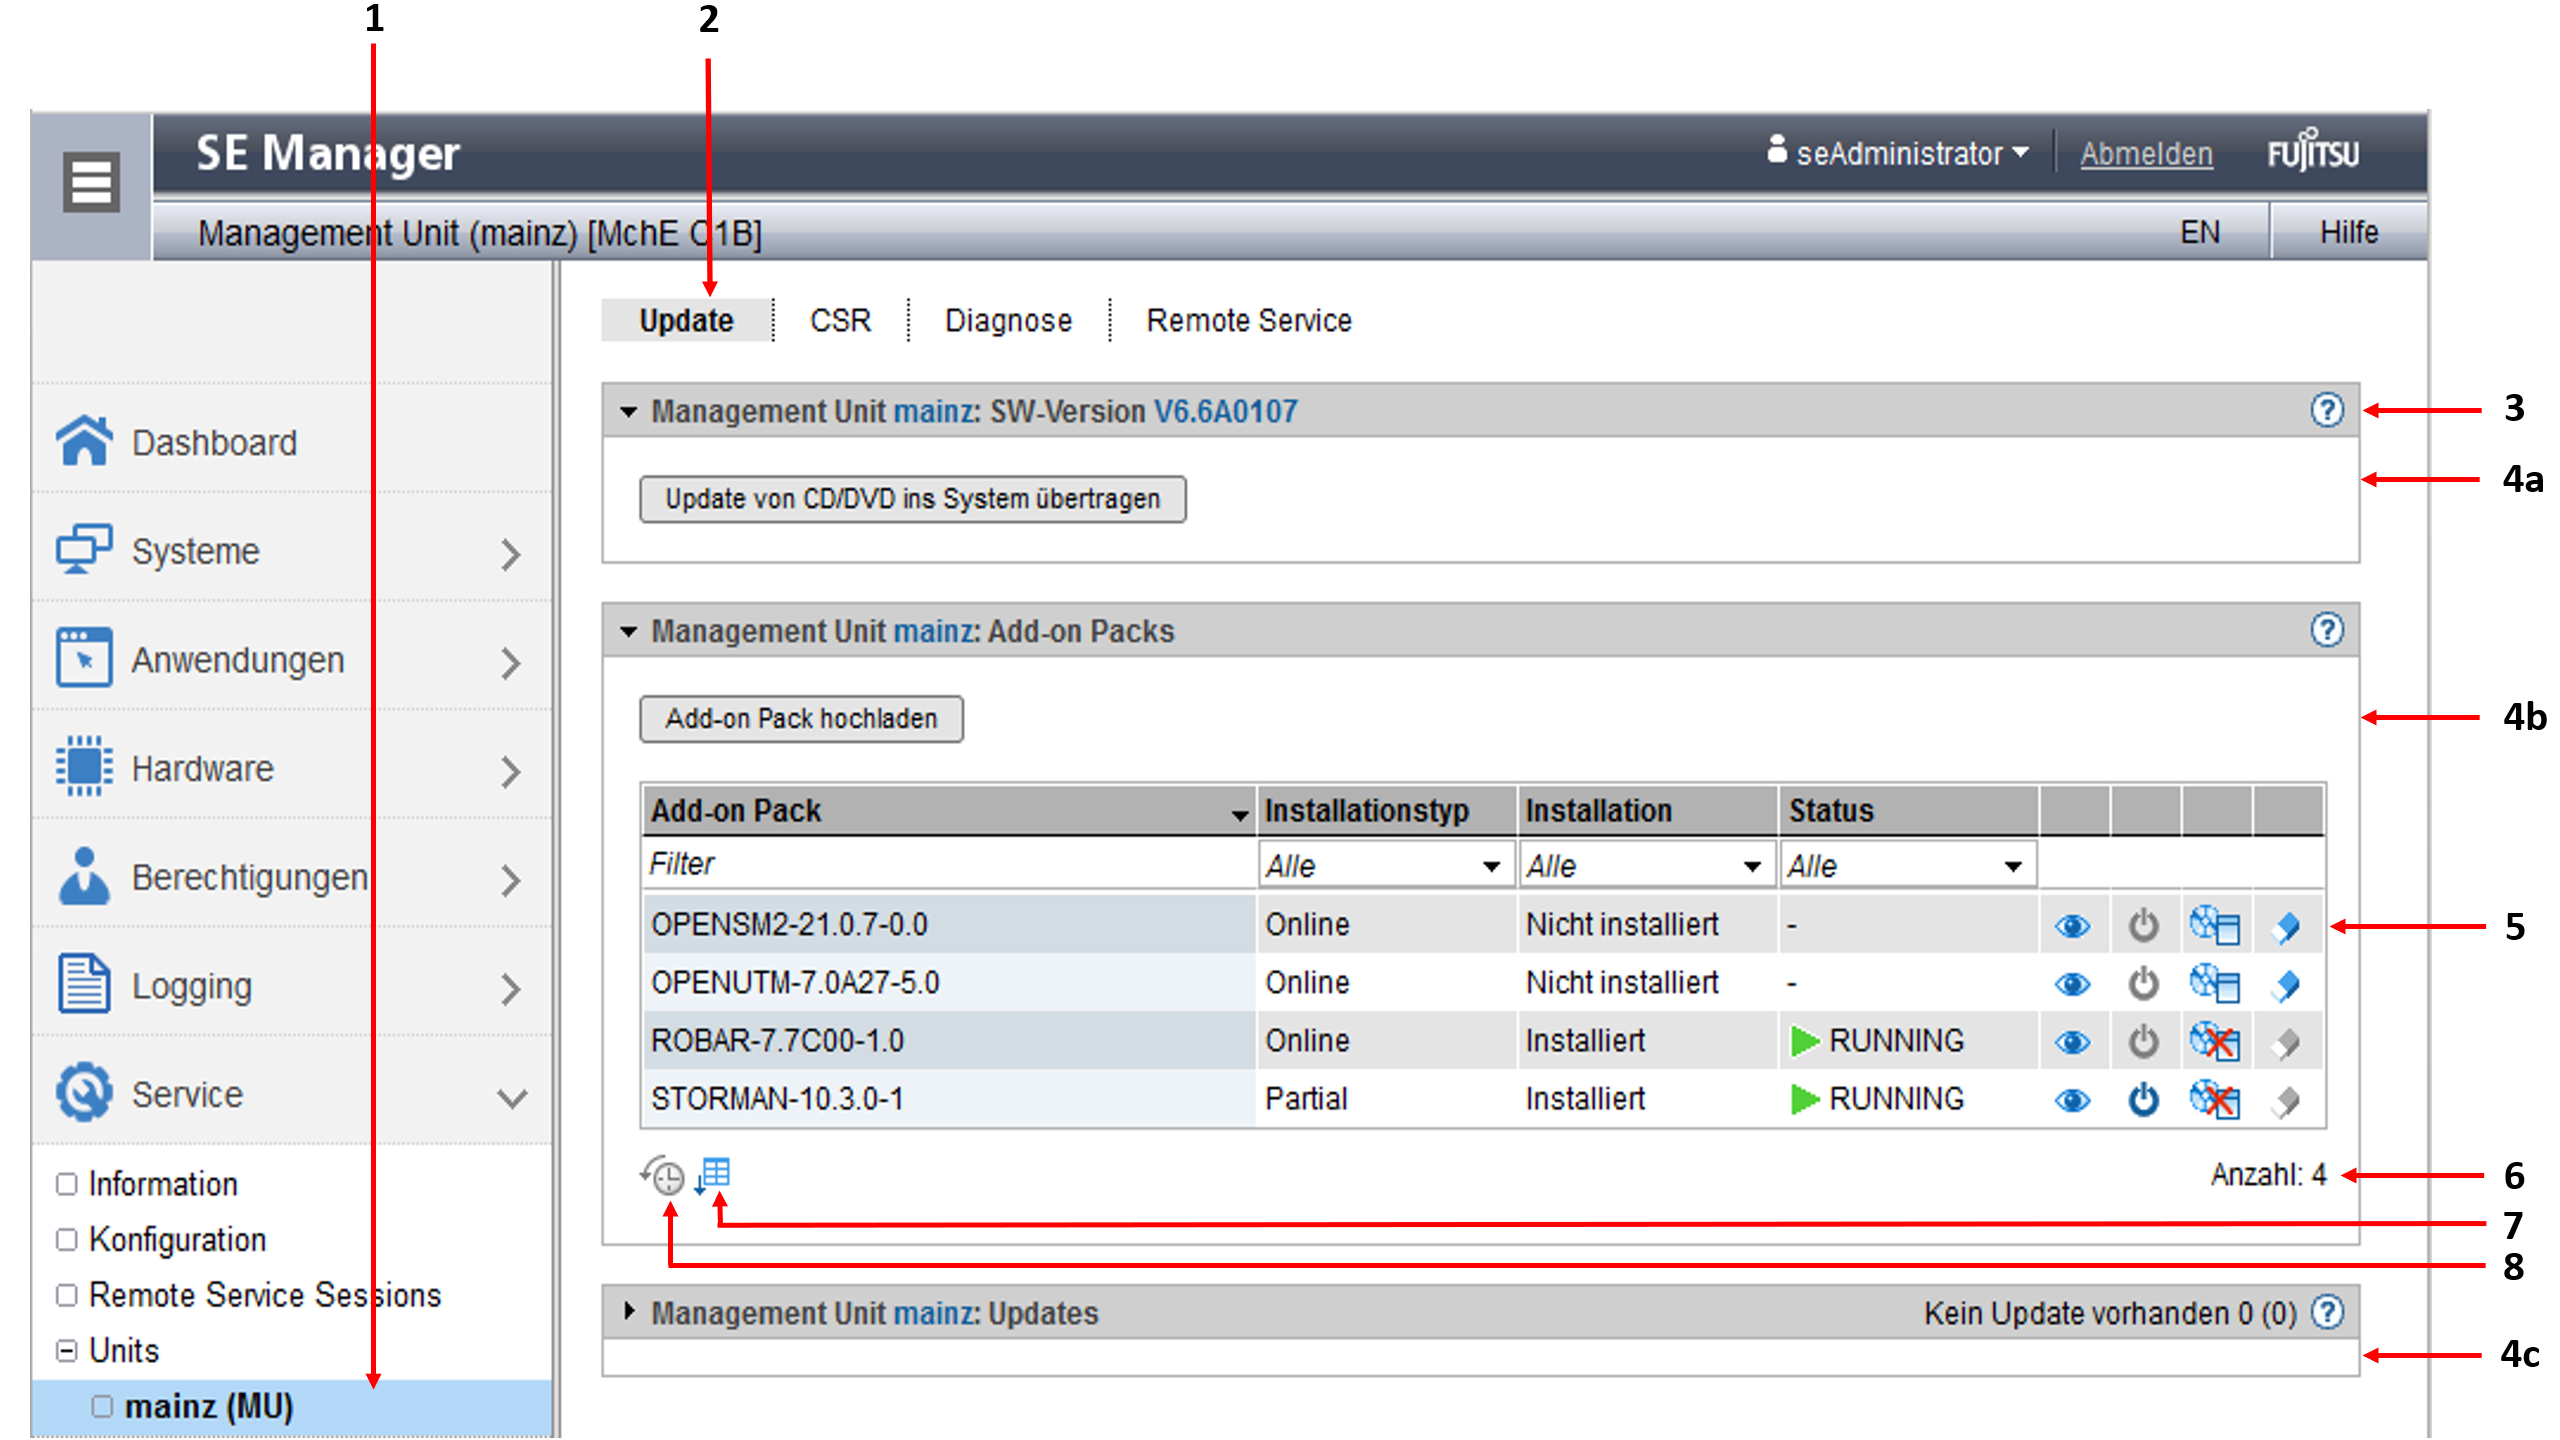The width and height of the screenshot is (2560, 1440).
Task: Open the Status filter dropdown
Action: click(1906, 866)
